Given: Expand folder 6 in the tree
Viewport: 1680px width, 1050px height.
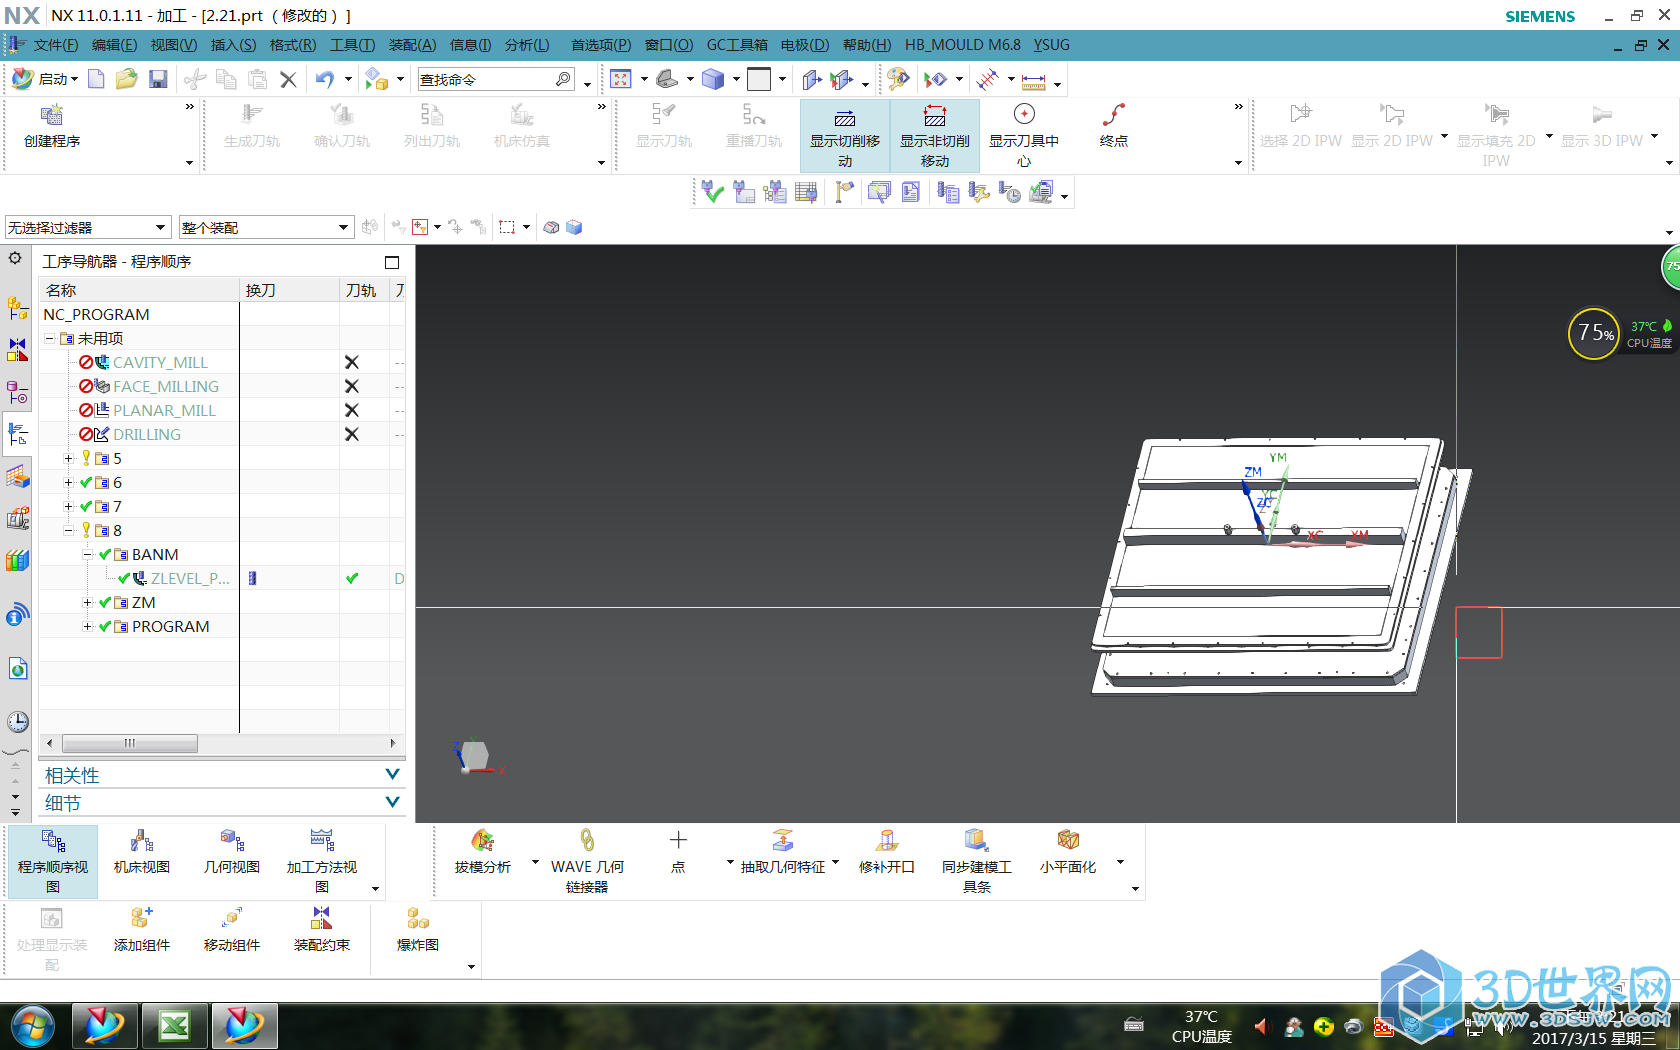Looking at the screenshot, I should click(69, 483).
